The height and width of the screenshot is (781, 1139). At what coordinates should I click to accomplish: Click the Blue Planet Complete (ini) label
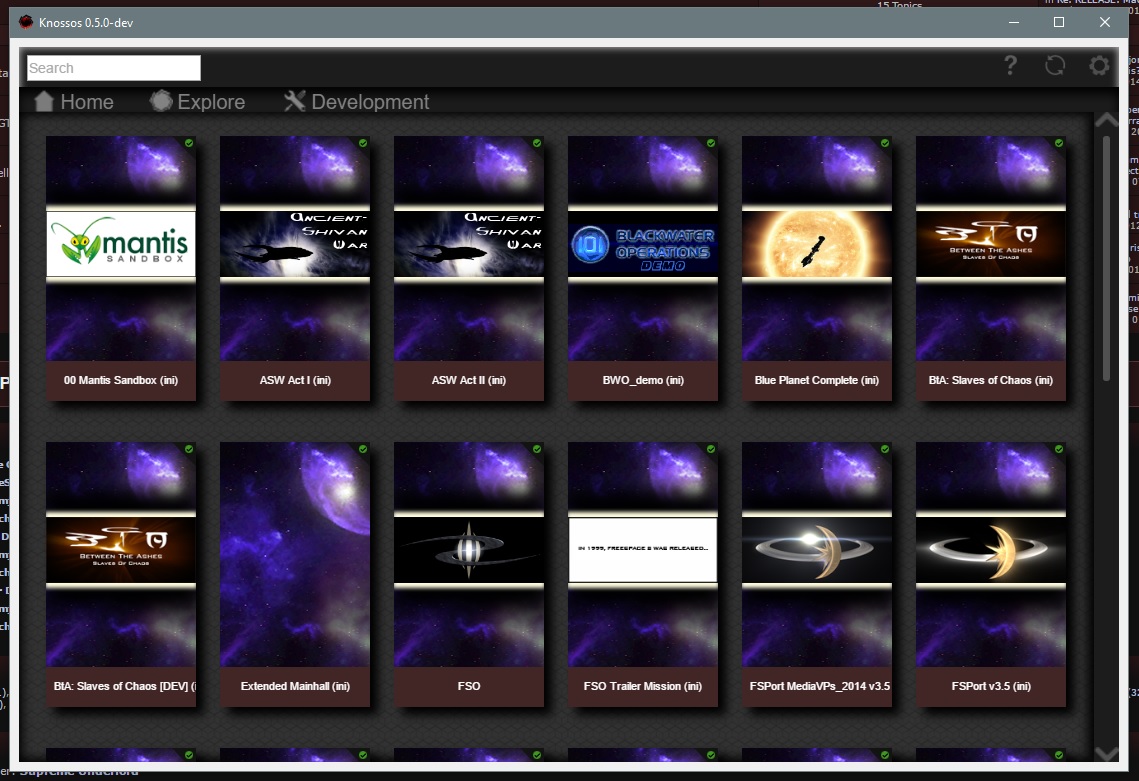click(816, 380)
